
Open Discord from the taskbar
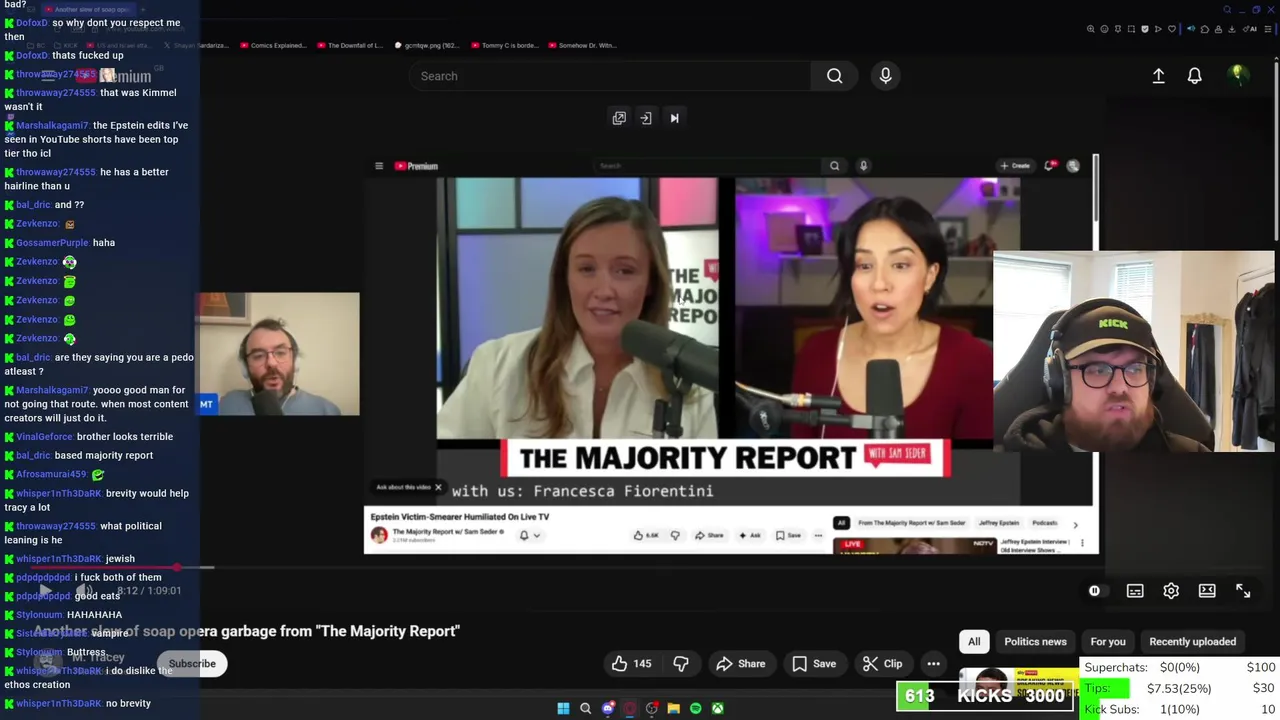(x=608, y=708)
